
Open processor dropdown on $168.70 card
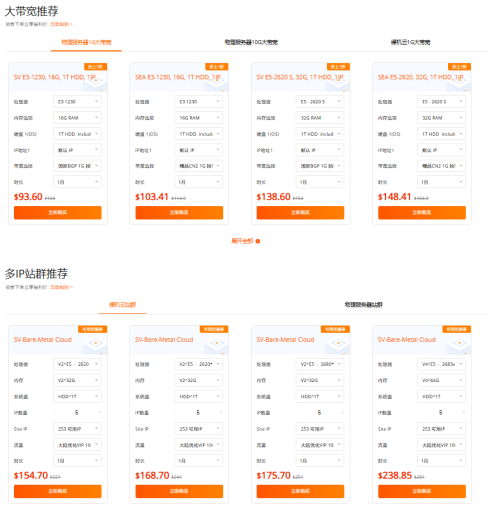click(199, 364)
